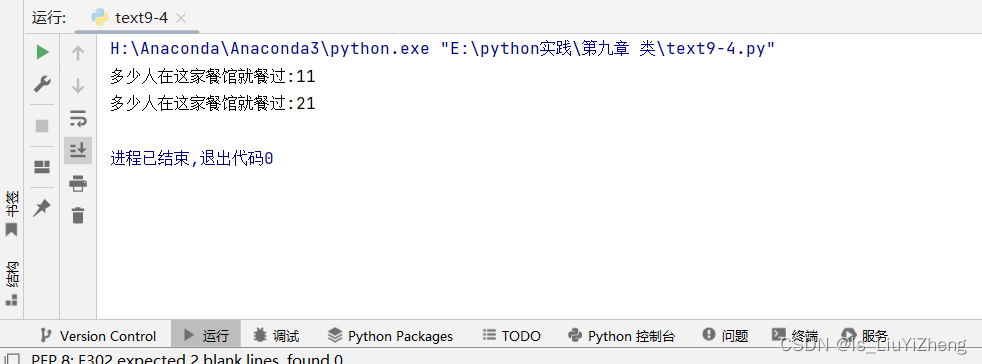Open the 终端 terminal tool window

click(x=795, y=336)
